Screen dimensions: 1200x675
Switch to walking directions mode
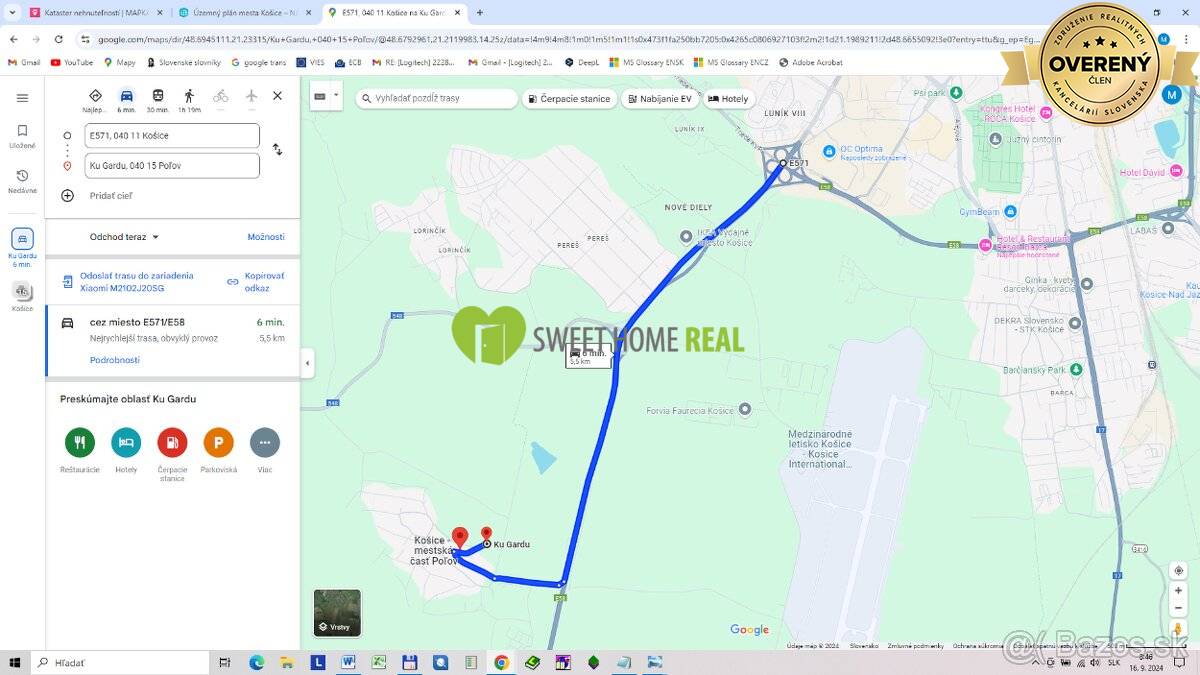(189, 97)
